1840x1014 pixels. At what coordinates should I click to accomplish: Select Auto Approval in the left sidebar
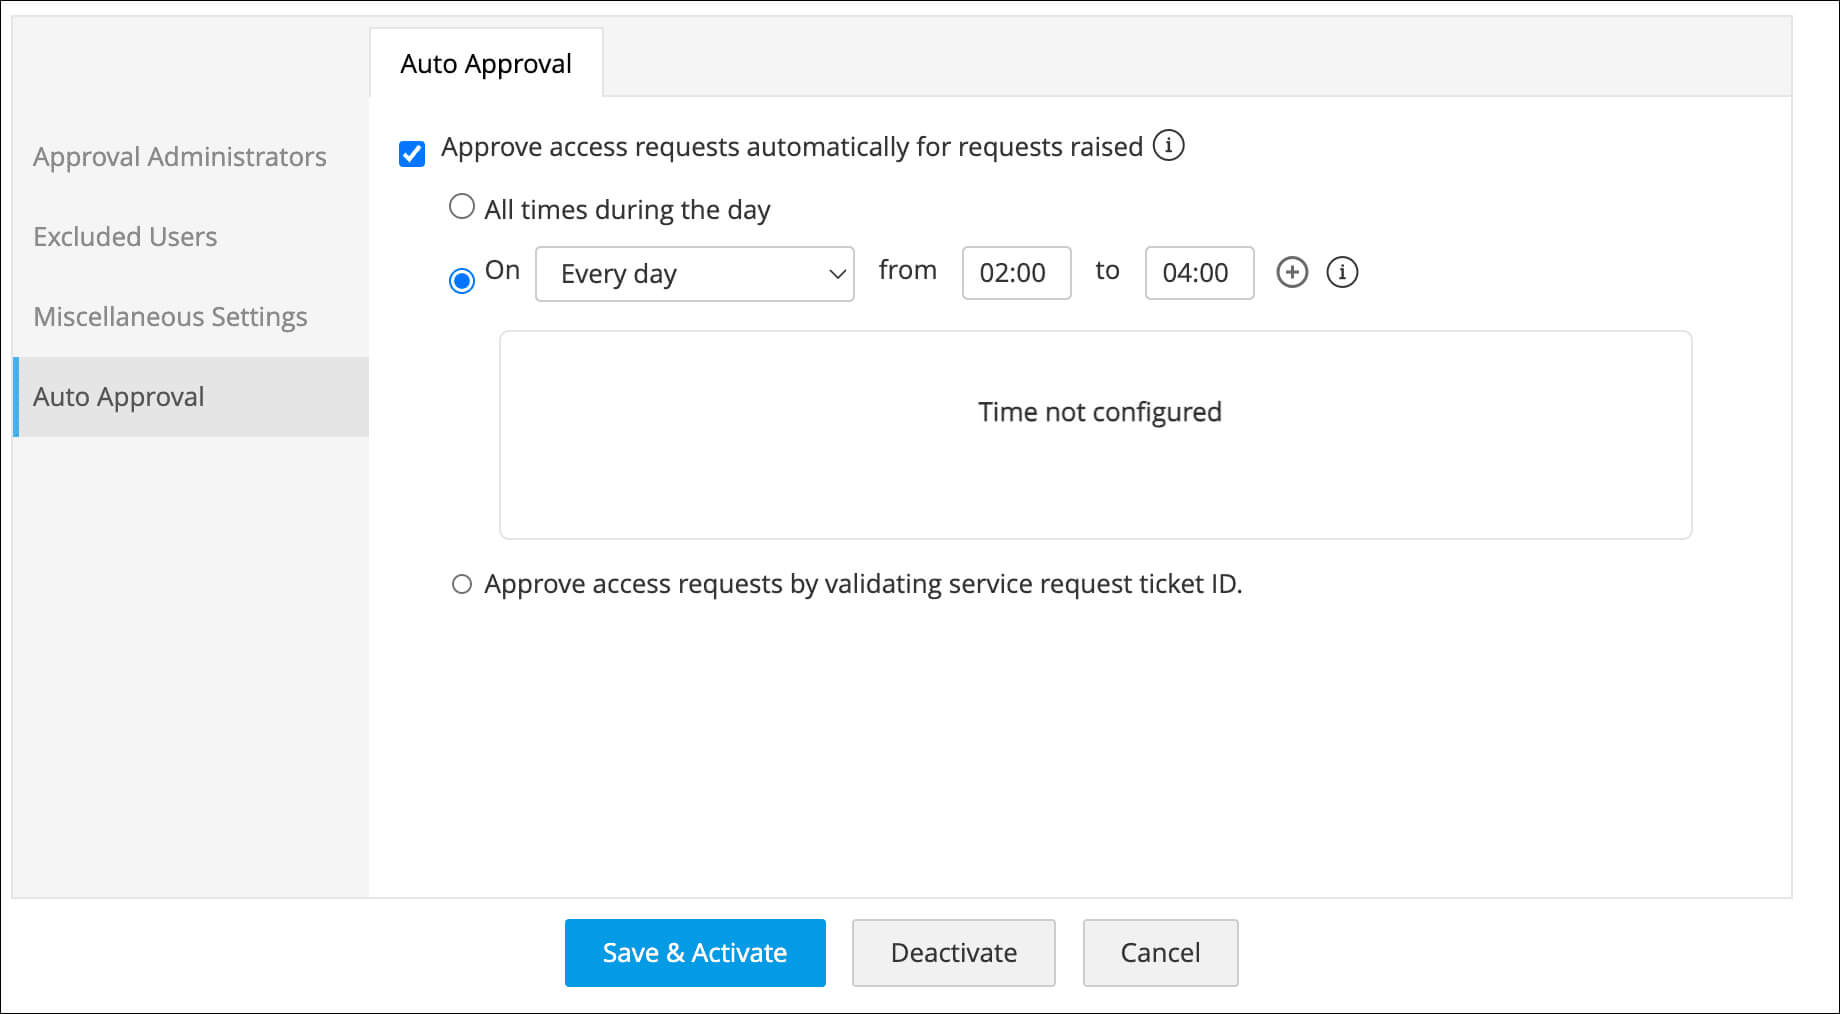pos(119,397)
